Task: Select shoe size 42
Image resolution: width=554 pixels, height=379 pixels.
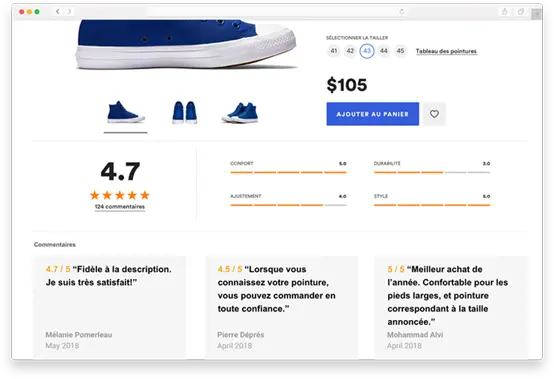Action: tap(350, 51)
